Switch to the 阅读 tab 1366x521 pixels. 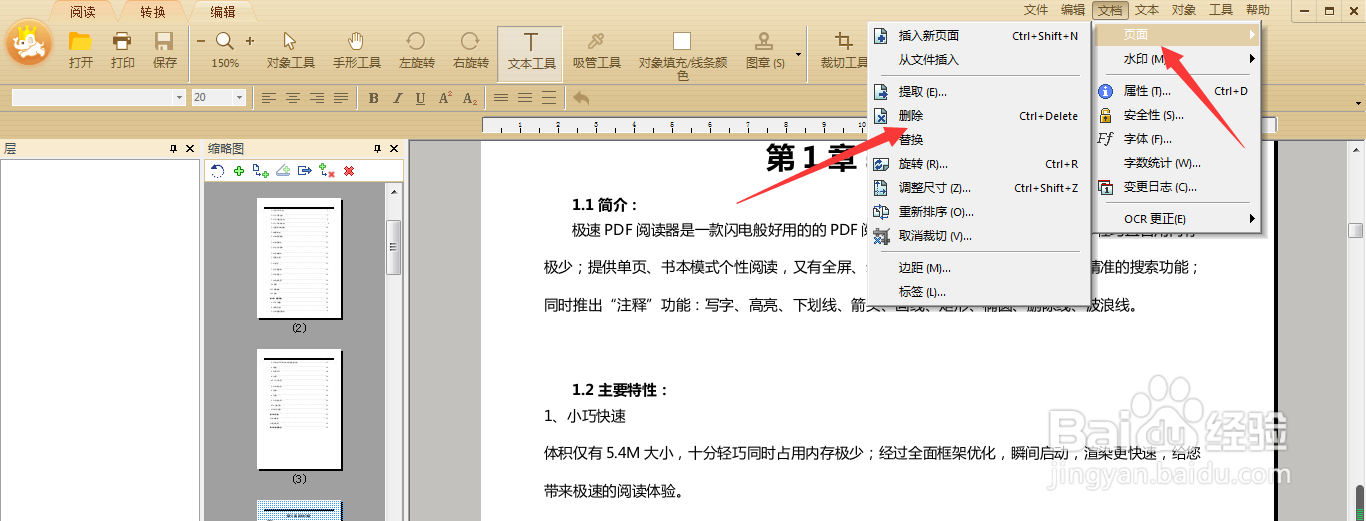tap(83, 12)
